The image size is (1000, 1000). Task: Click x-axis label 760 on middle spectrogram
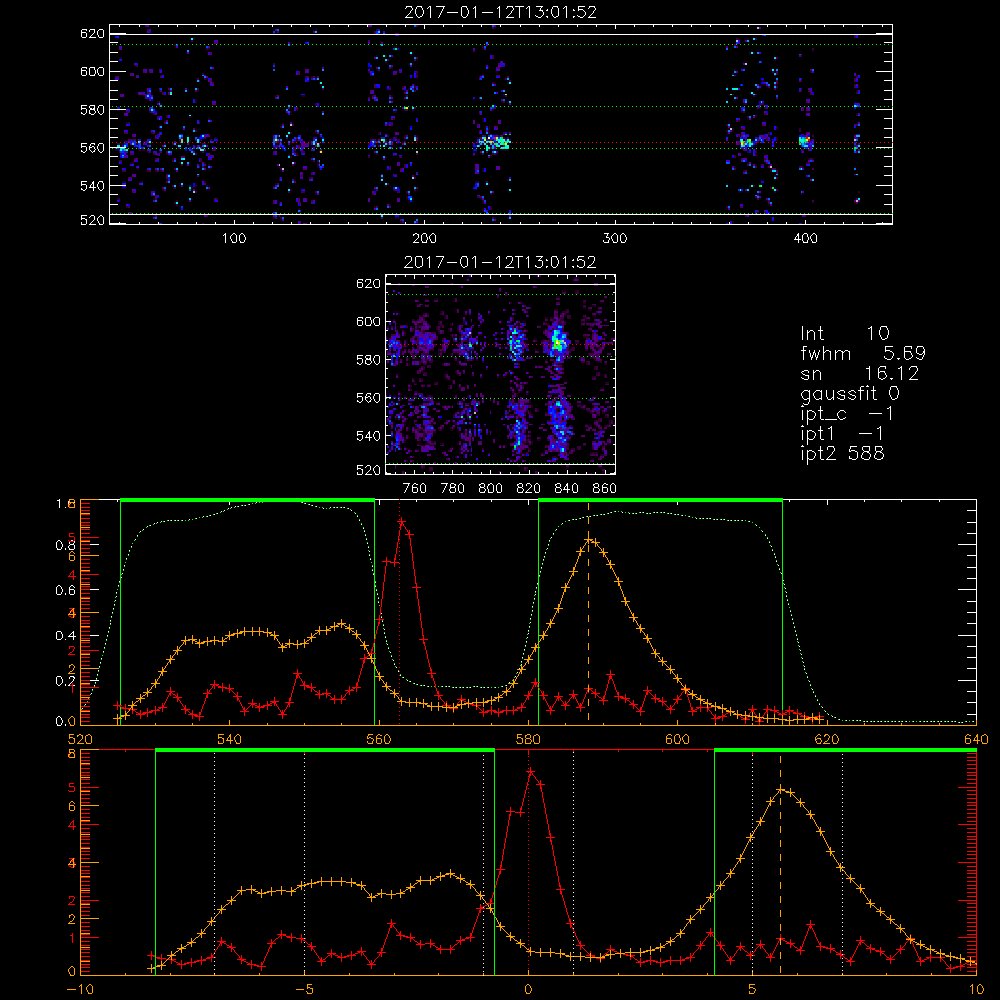[x=415, y=489]
